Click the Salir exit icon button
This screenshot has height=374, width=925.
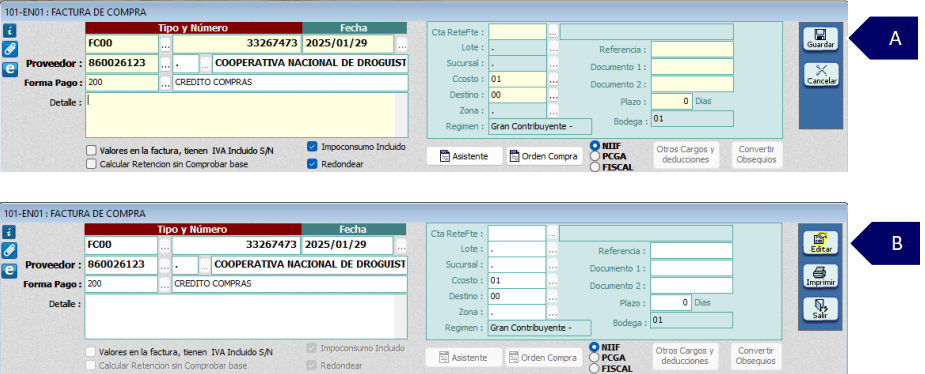(820, 309)
